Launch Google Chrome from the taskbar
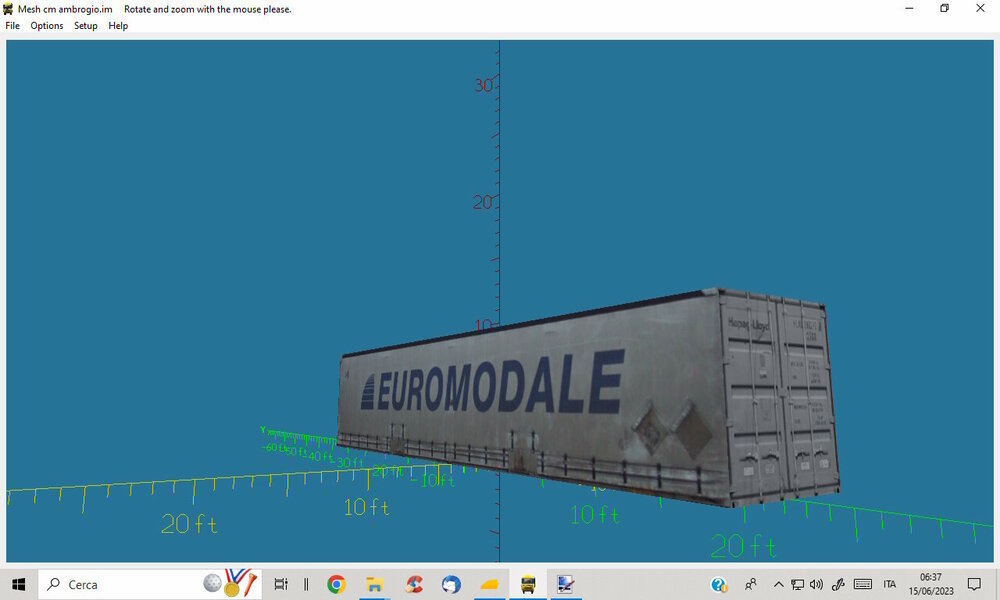 (x=336, y=584)
